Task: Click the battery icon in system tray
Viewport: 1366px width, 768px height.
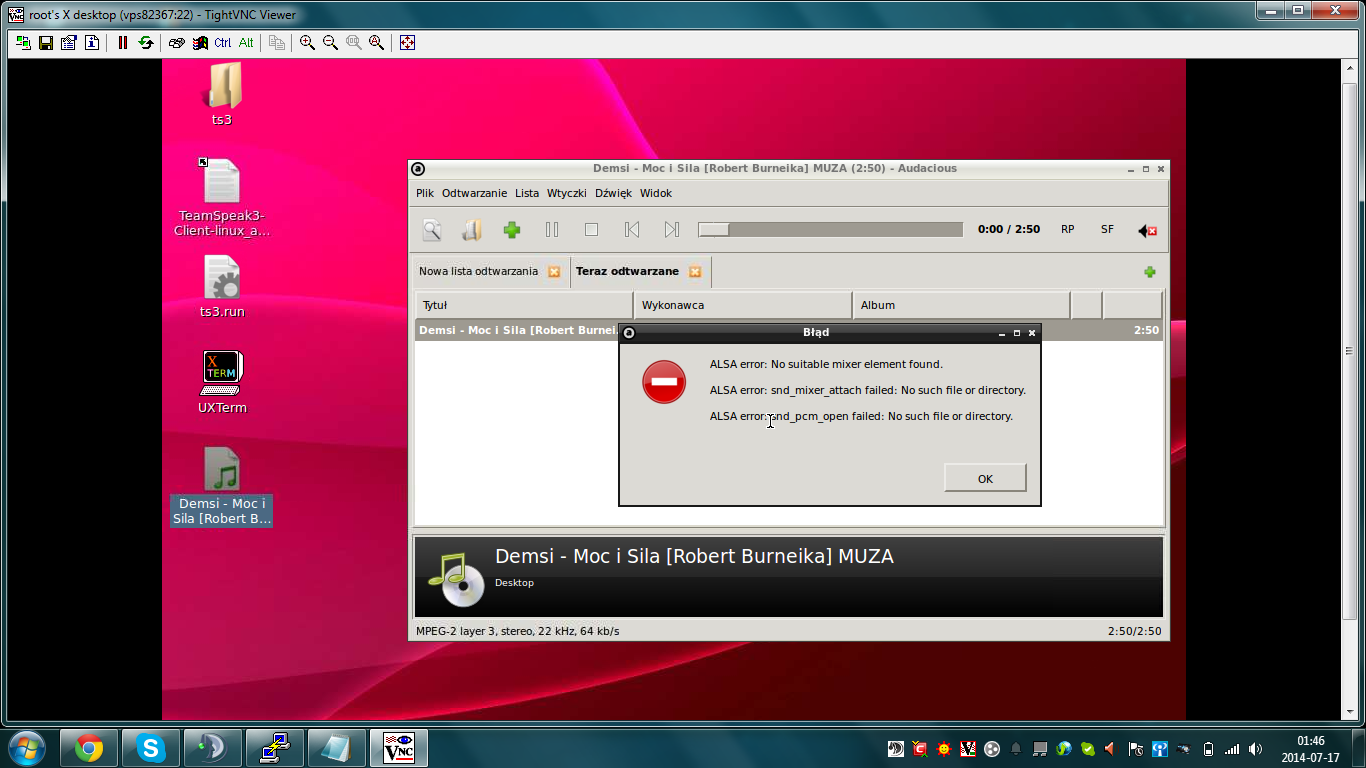Action: pos(1208,748)
